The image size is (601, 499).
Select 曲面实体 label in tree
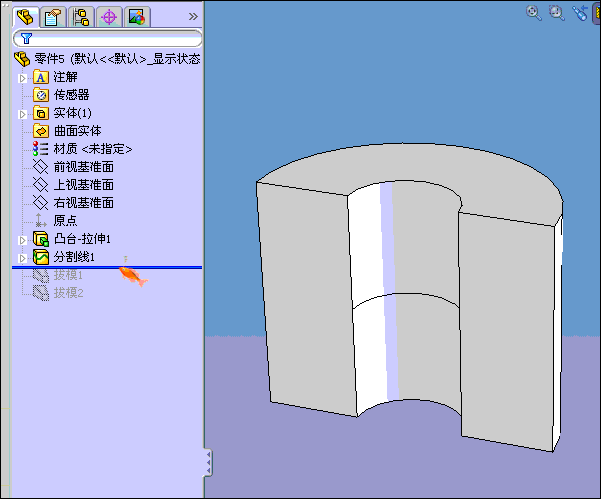point(77,131)
